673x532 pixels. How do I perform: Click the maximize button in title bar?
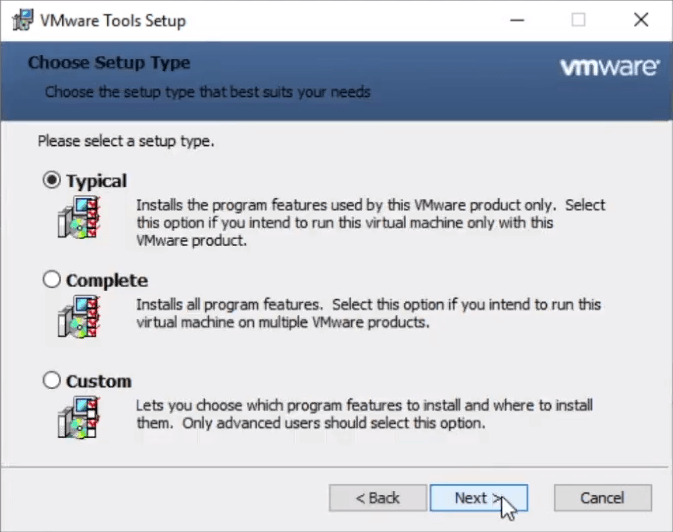click(579, 20)
